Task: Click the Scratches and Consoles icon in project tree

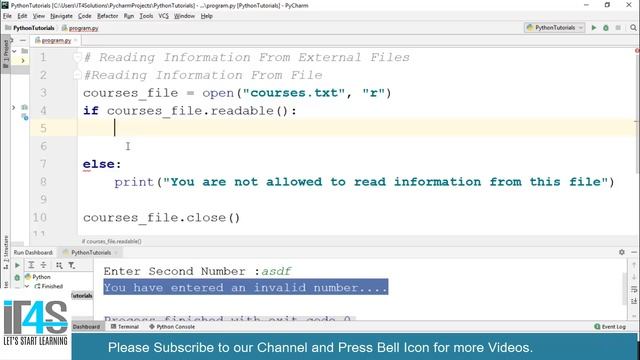Action: [24, 117]
